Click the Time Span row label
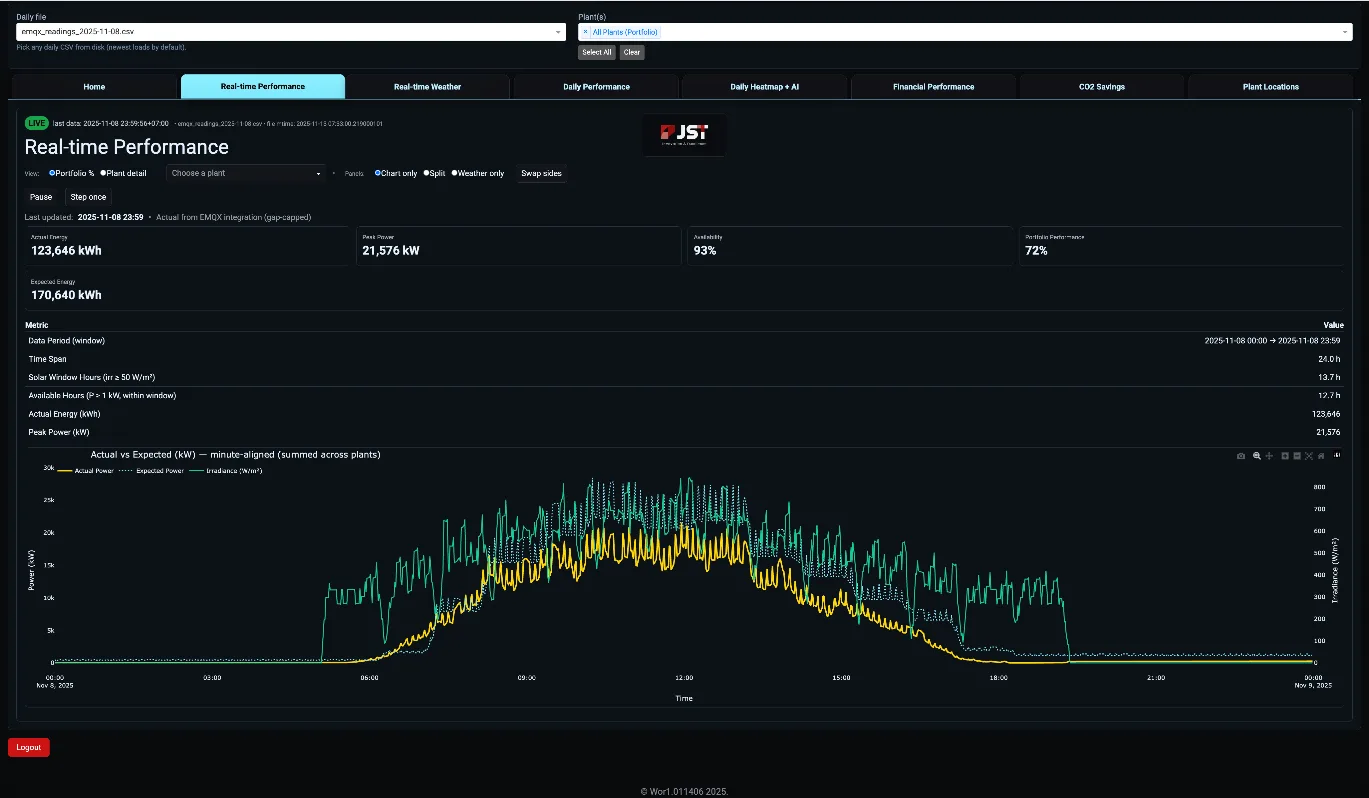Image resolution: width=1369 pixels, height=798 pixels. click(47, 359)
